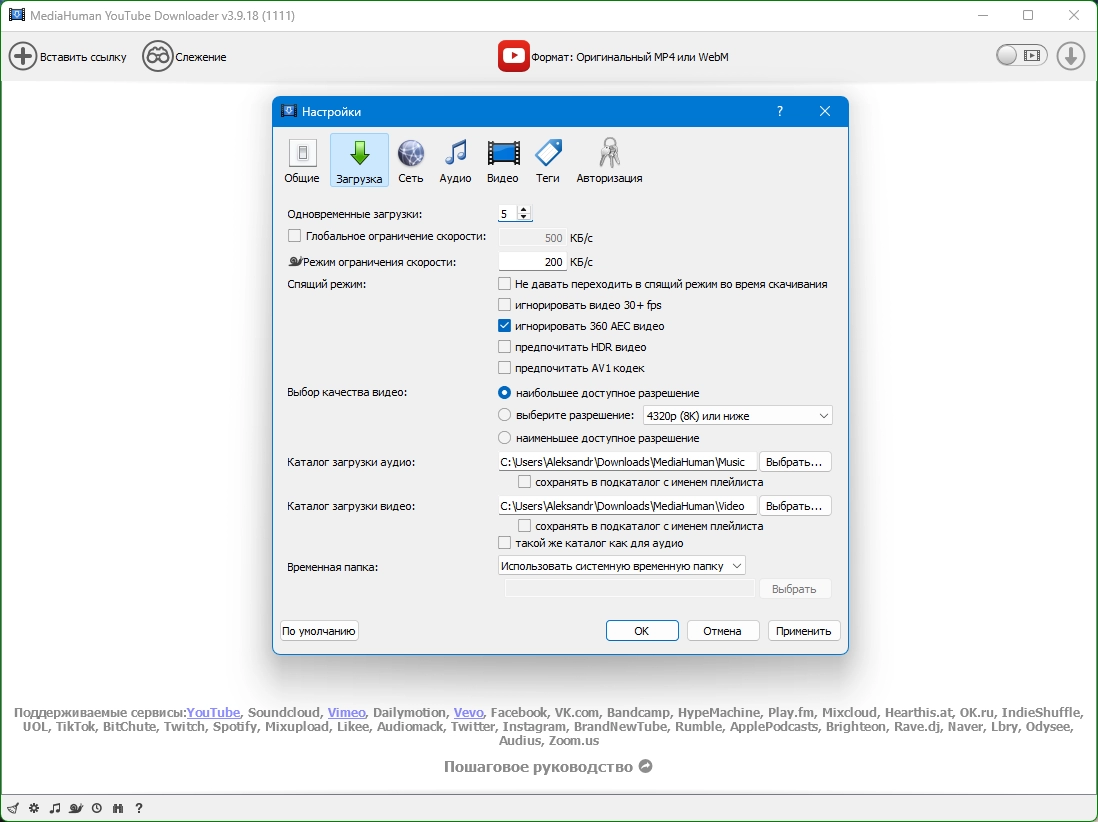This screenshot has width=1098, height=822.
Task: Check video сохранять в подкаталог с именем плейлиста
Action: pos(524,526)
